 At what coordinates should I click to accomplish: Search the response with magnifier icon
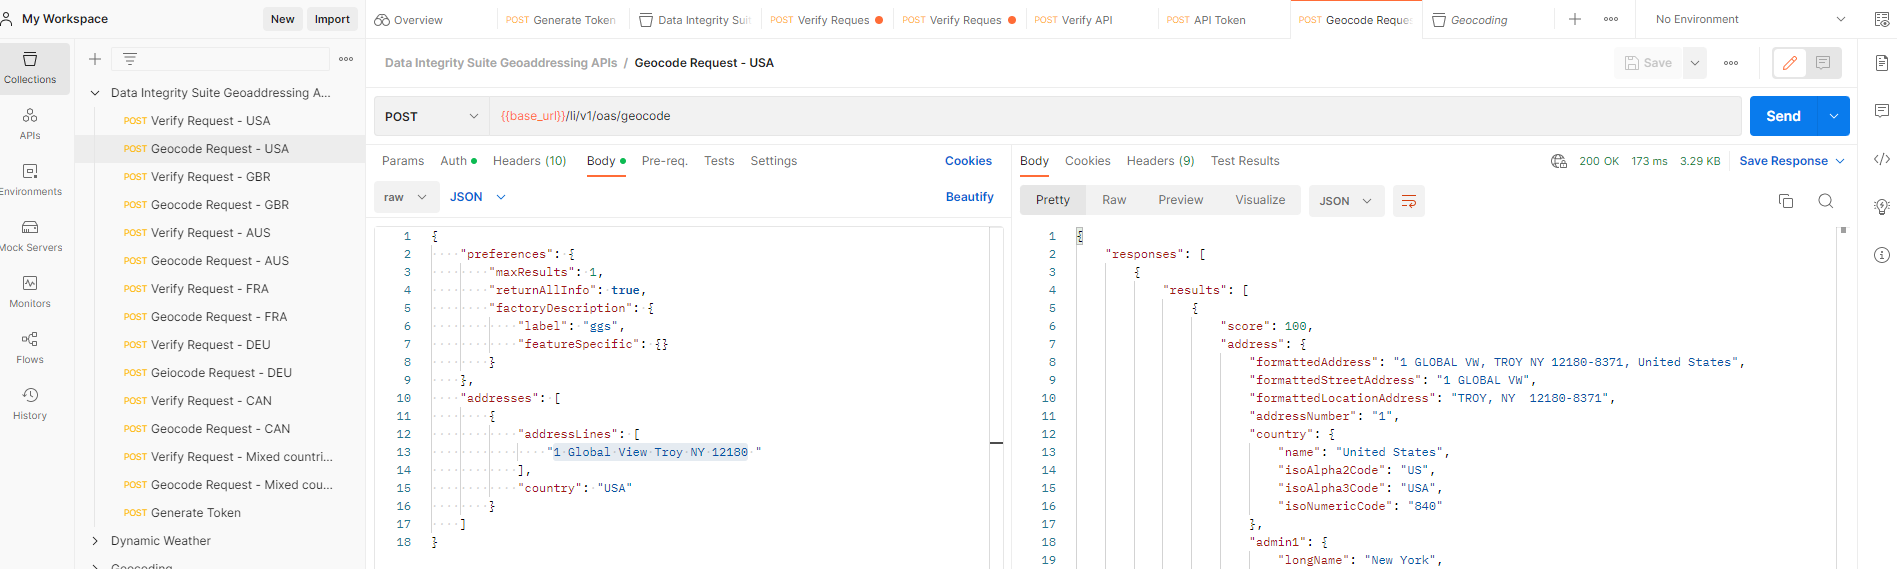pyautogui.click(x=1825, y=201)
